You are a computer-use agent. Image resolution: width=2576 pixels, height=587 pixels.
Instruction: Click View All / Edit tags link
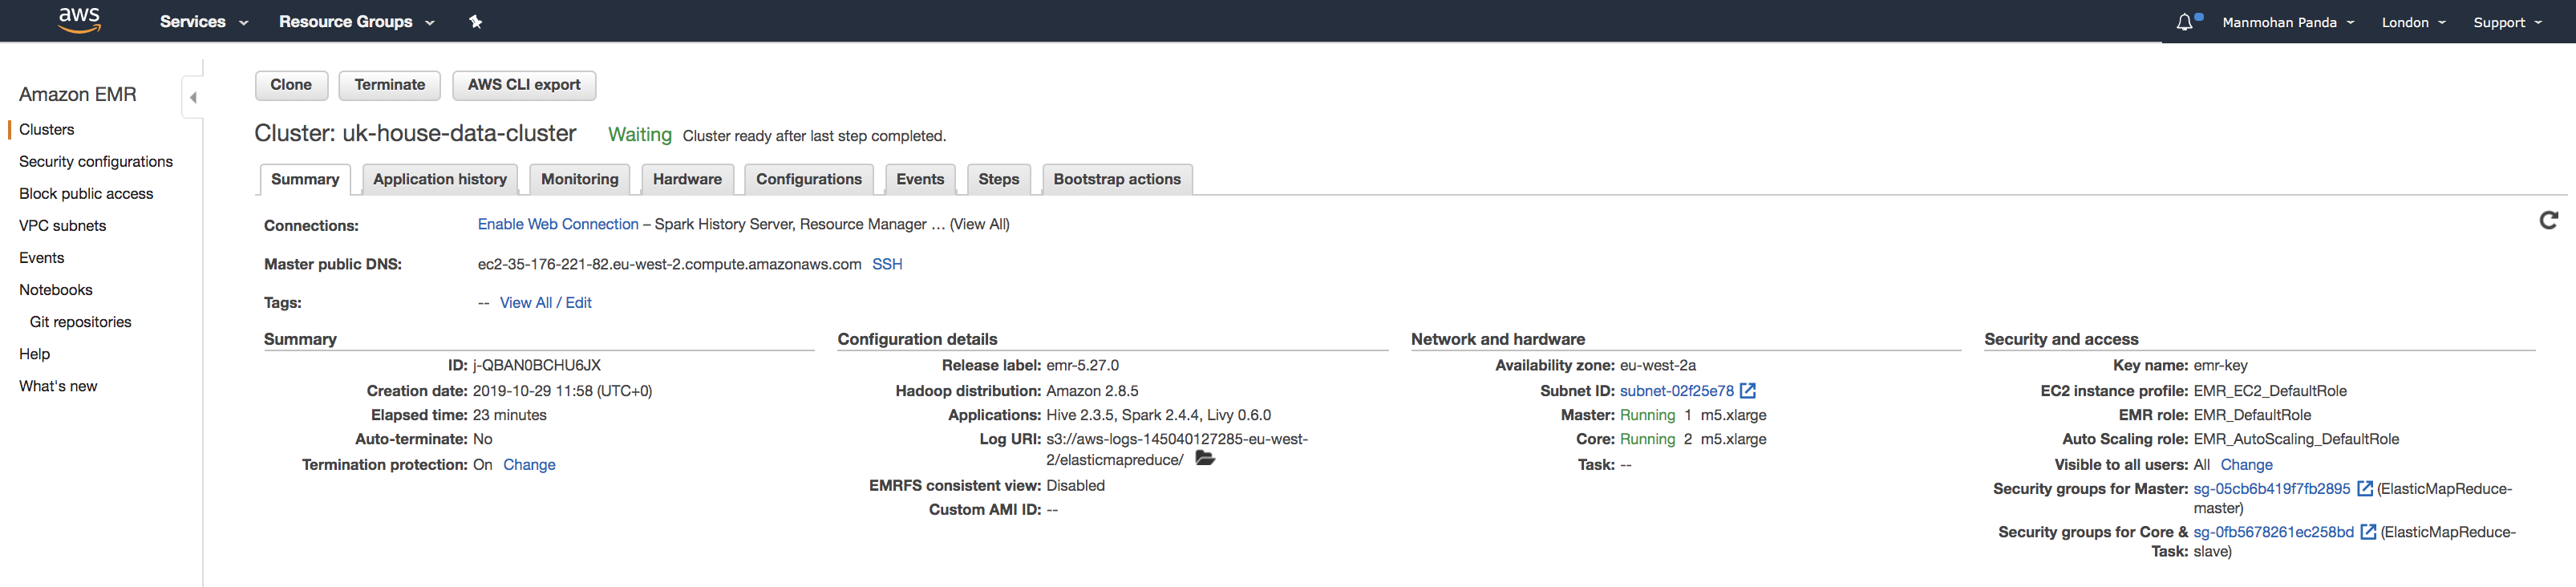tap(545, 303)
